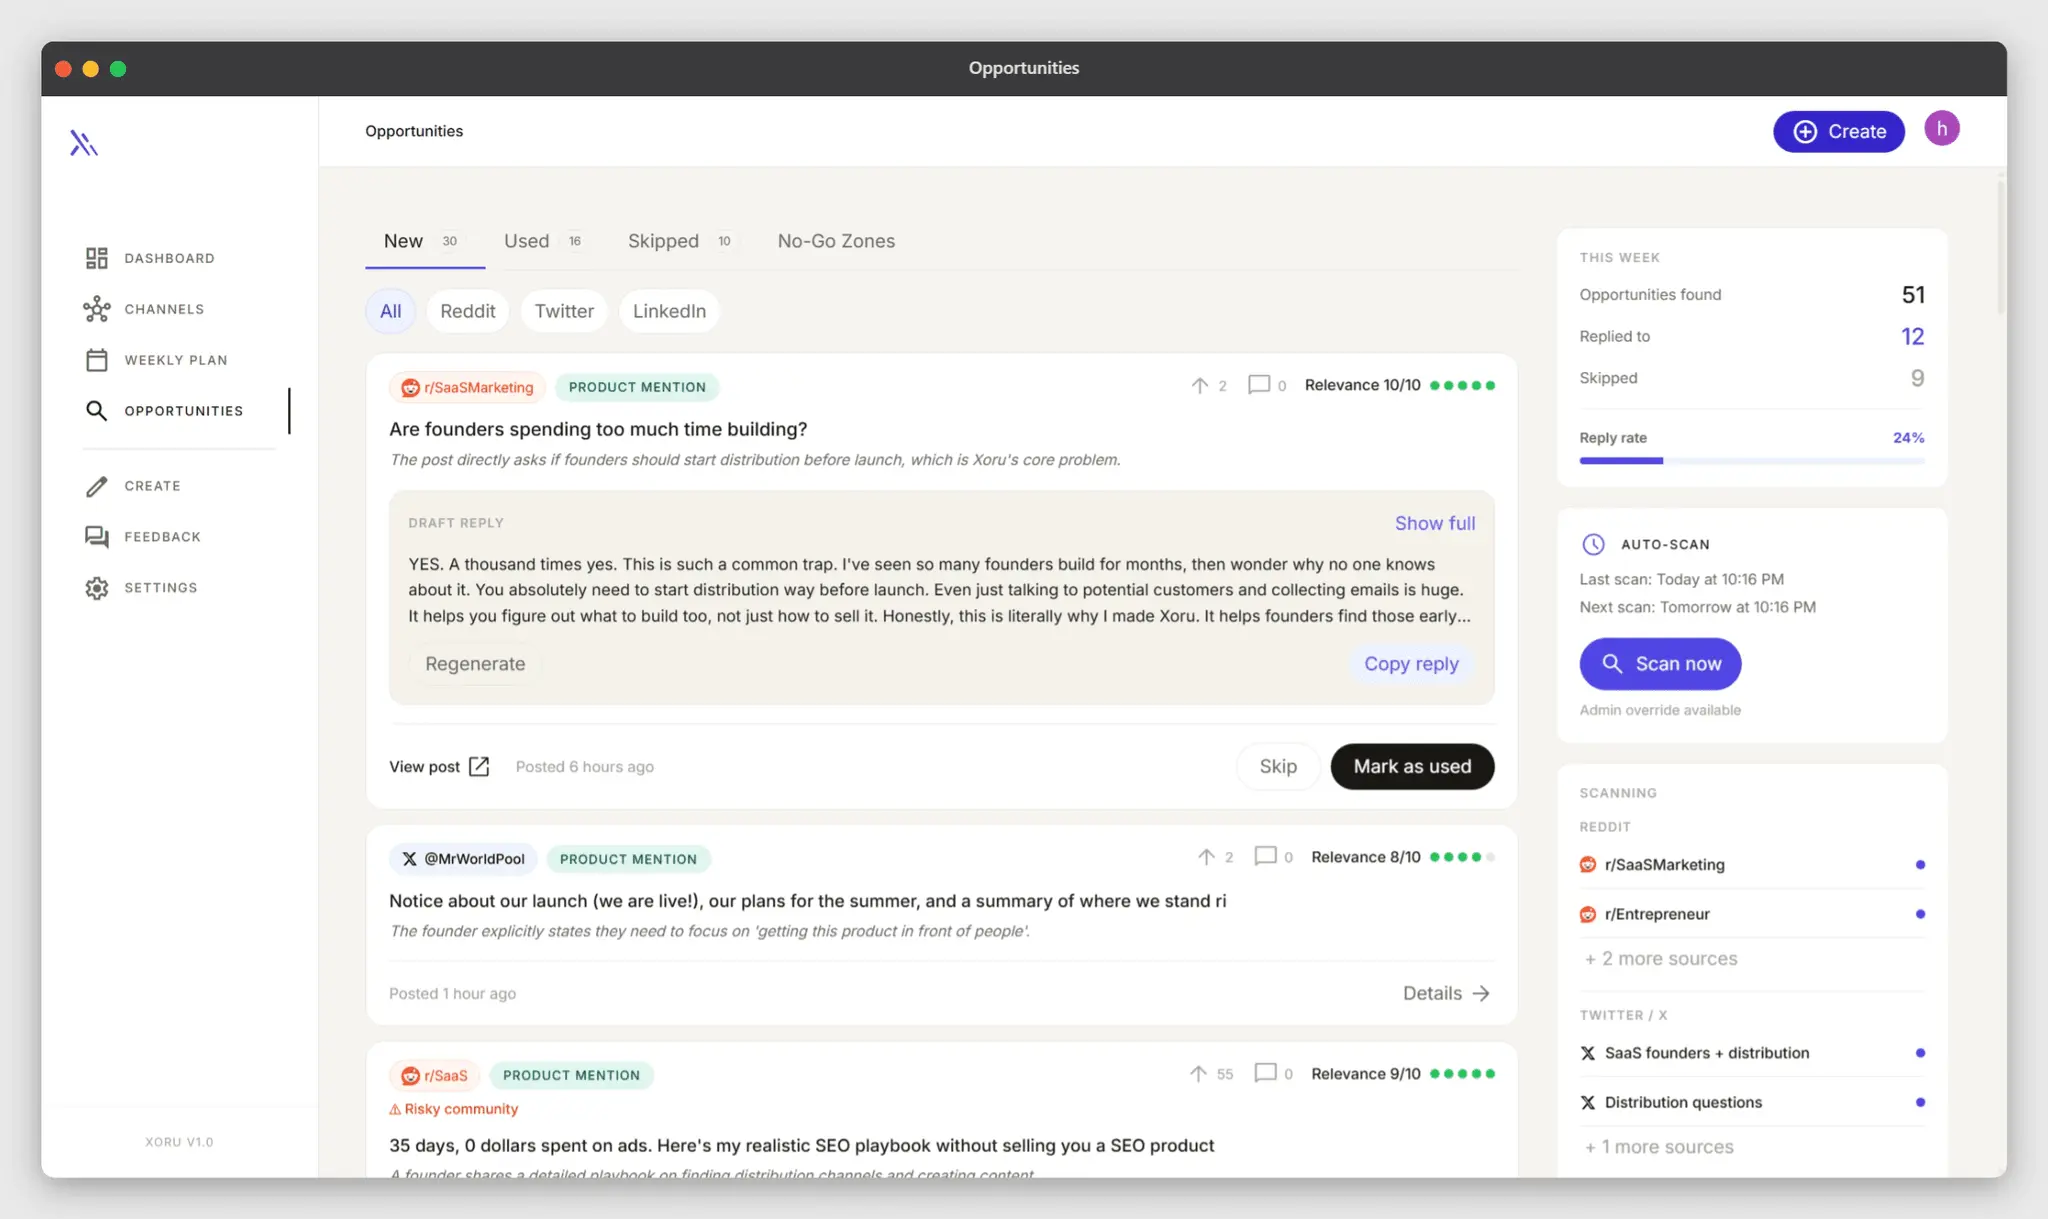Open the Create pencil icon in sidebar
The height and width of the screenshot is (1219, 2048).
(x=96, y=486)
